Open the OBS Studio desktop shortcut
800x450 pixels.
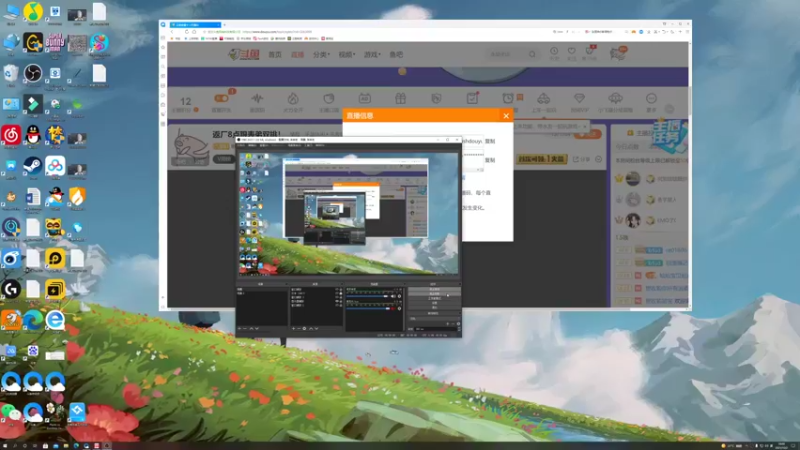point(33,73)
